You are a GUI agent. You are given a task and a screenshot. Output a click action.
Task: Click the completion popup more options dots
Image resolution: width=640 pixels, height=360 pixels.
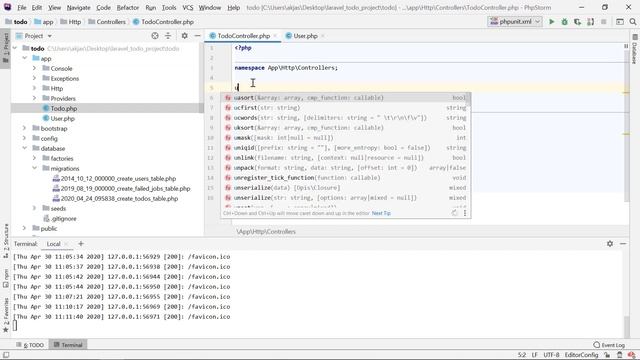point(465,213)
